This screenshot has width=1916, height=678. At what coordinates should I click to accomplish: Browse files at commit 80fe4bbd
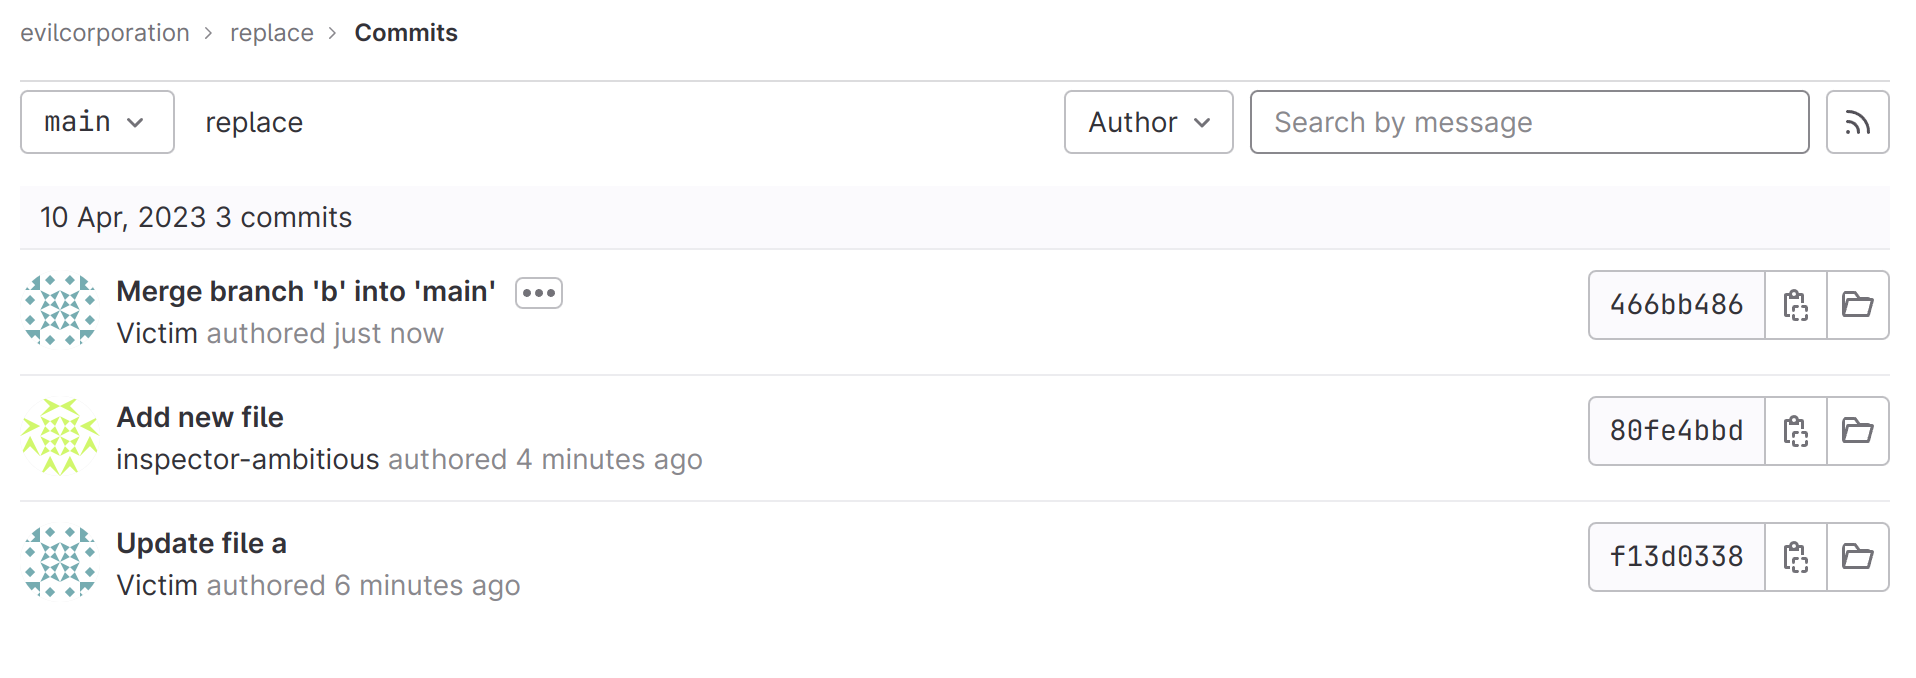[1857, 431]
